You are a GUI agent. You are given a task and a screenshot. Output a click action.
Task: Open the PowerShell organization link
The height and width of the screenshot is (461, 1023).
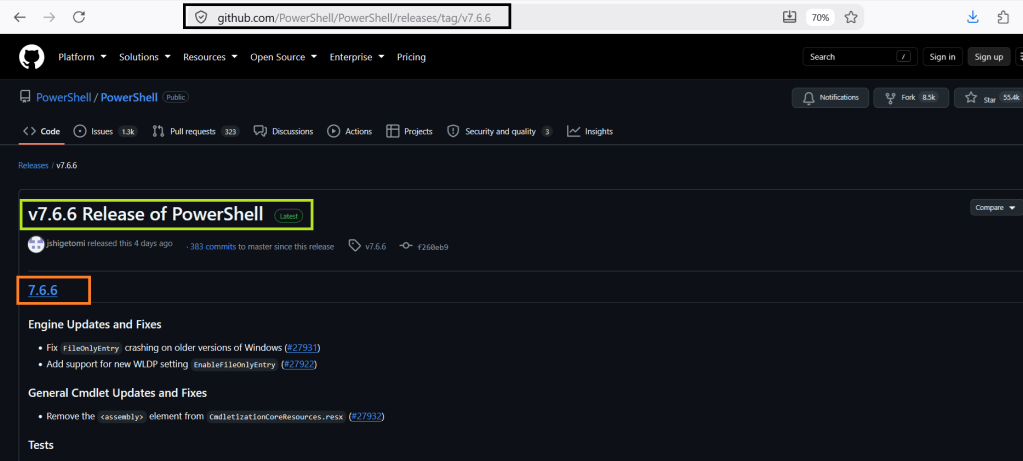click(63, 97)
